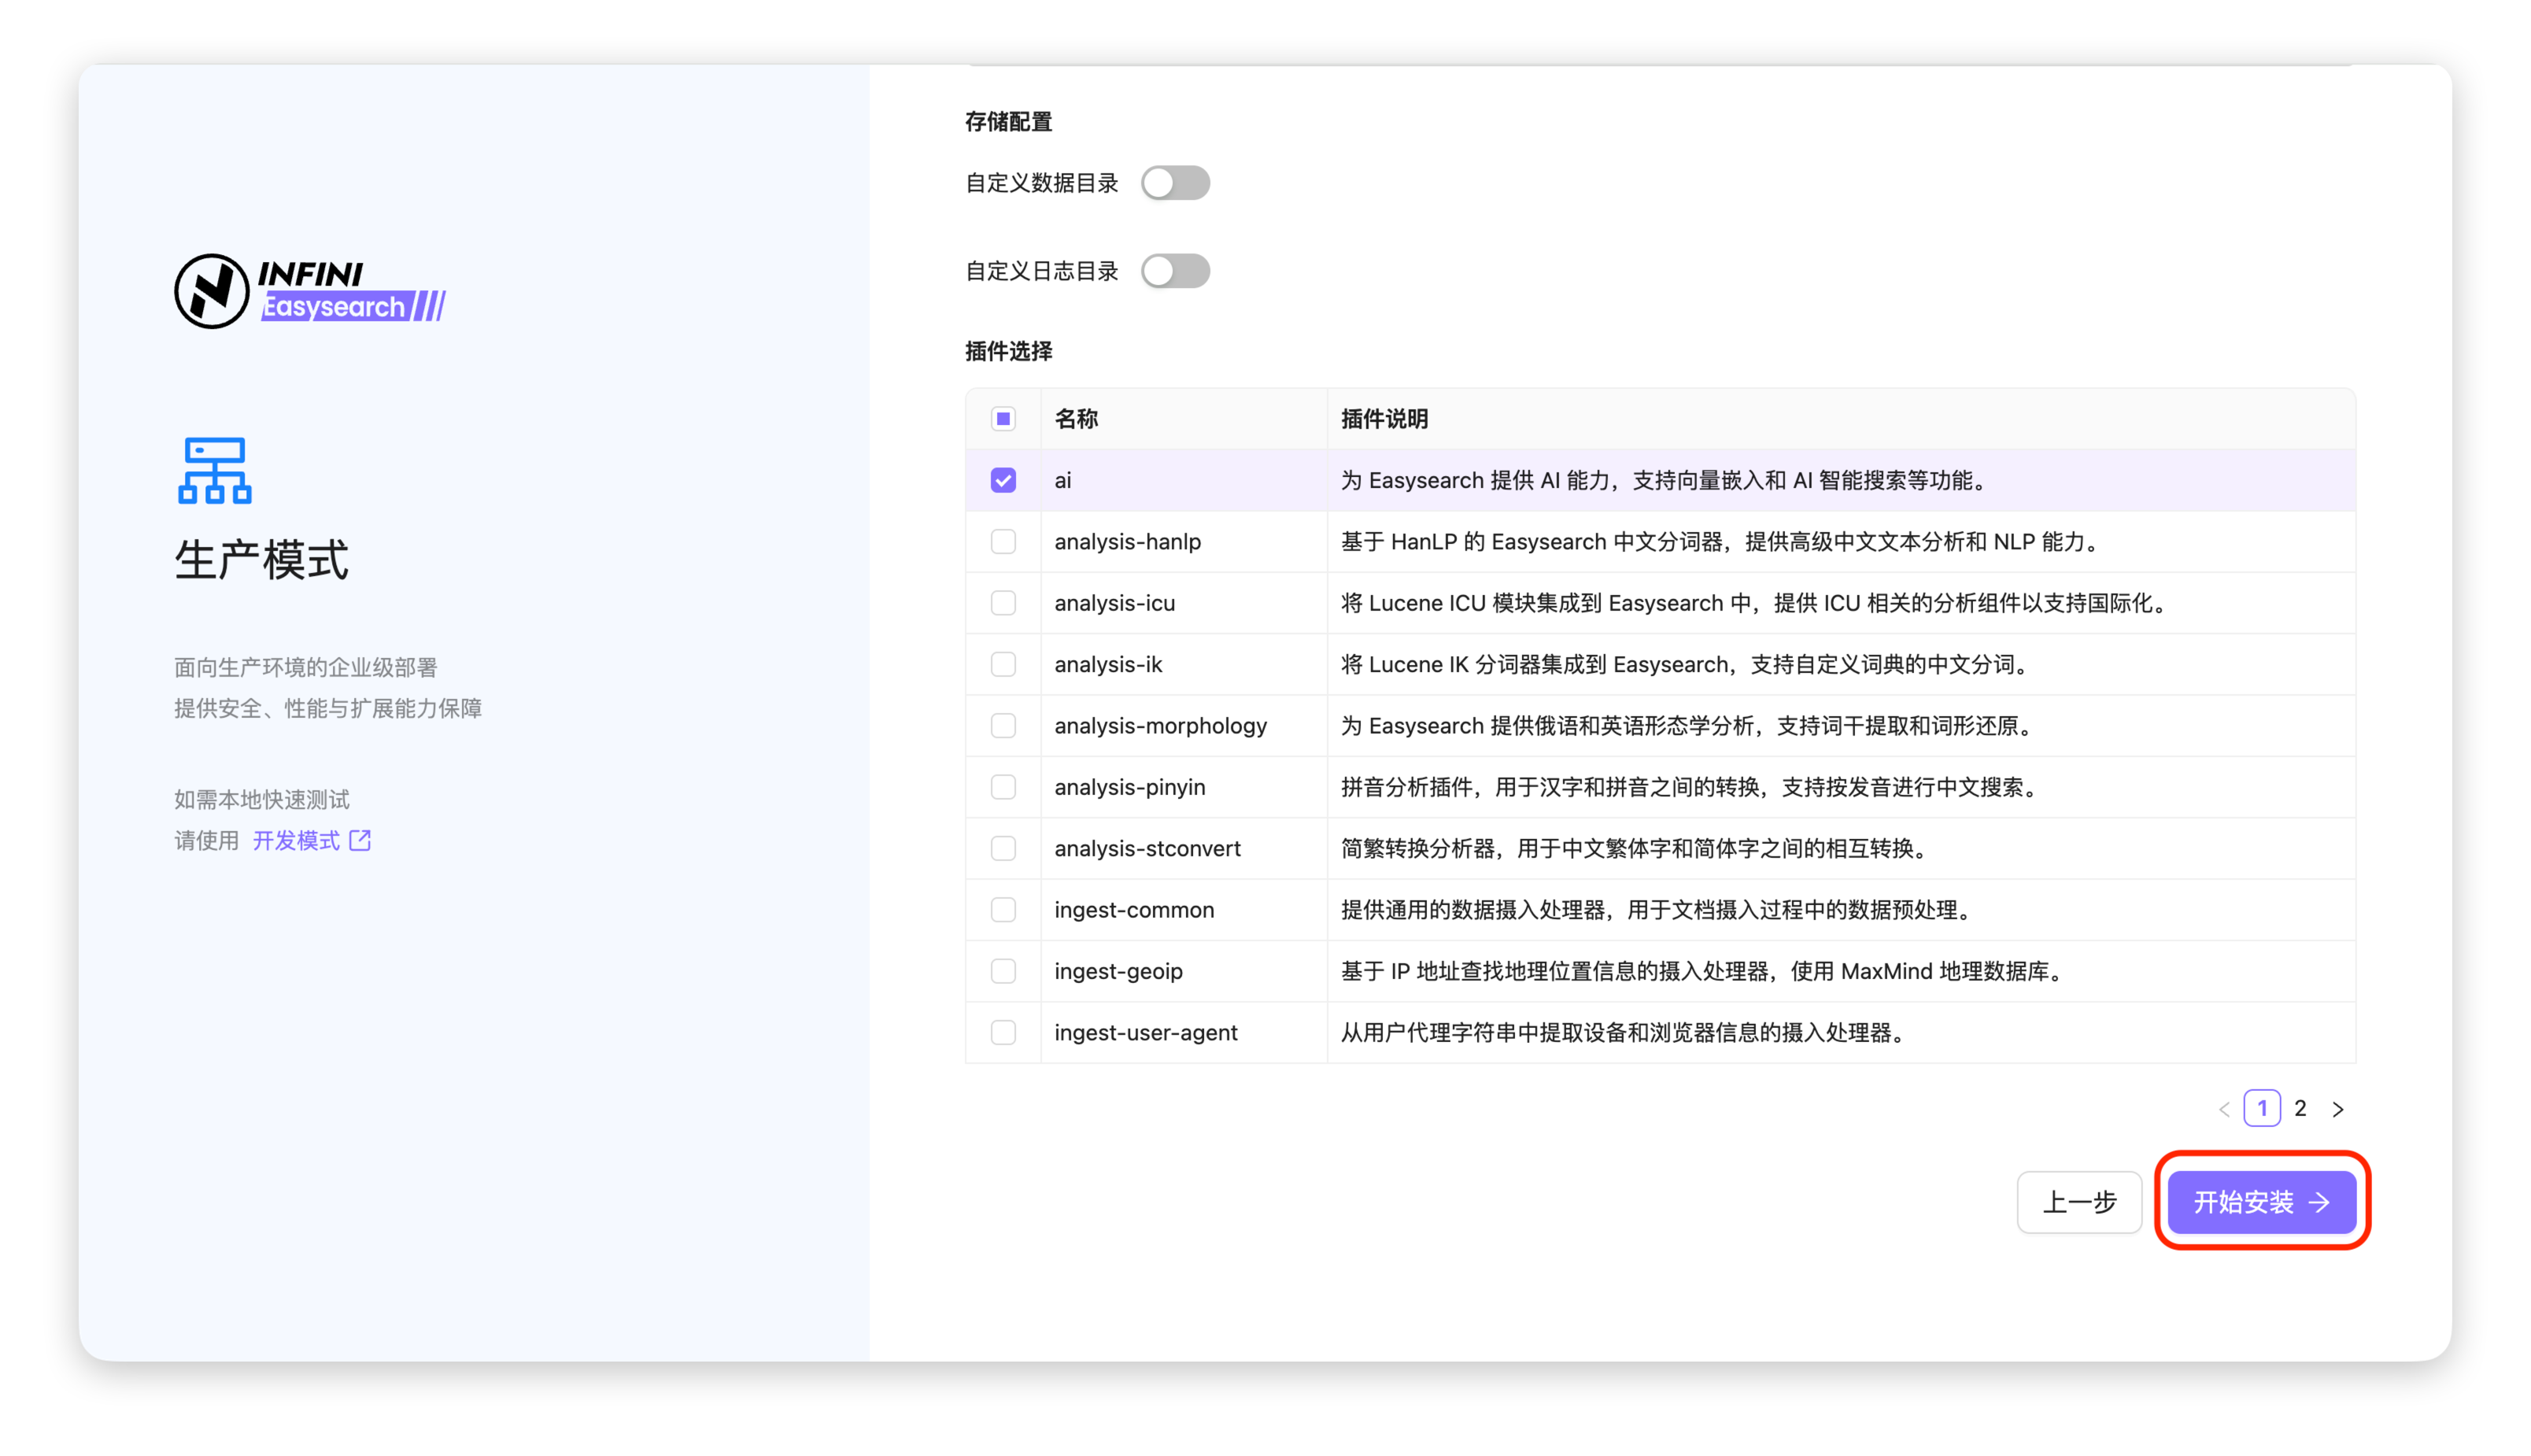This screenshot has width=2531, height=1456.
Task: Turn on the 自定义日志目录 switch
Action: click(x=1175, y=271)
